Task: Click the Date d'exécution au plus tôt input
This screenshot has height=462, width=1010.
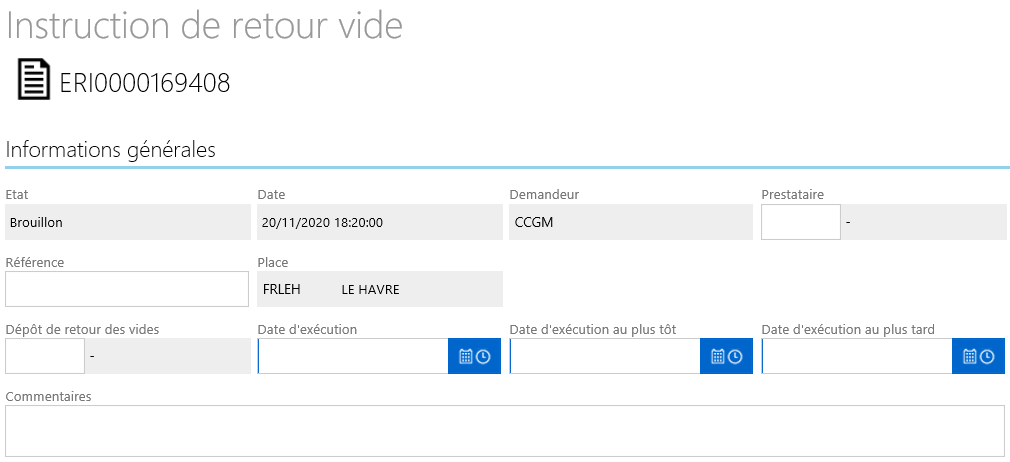Action: pos(605,356)
